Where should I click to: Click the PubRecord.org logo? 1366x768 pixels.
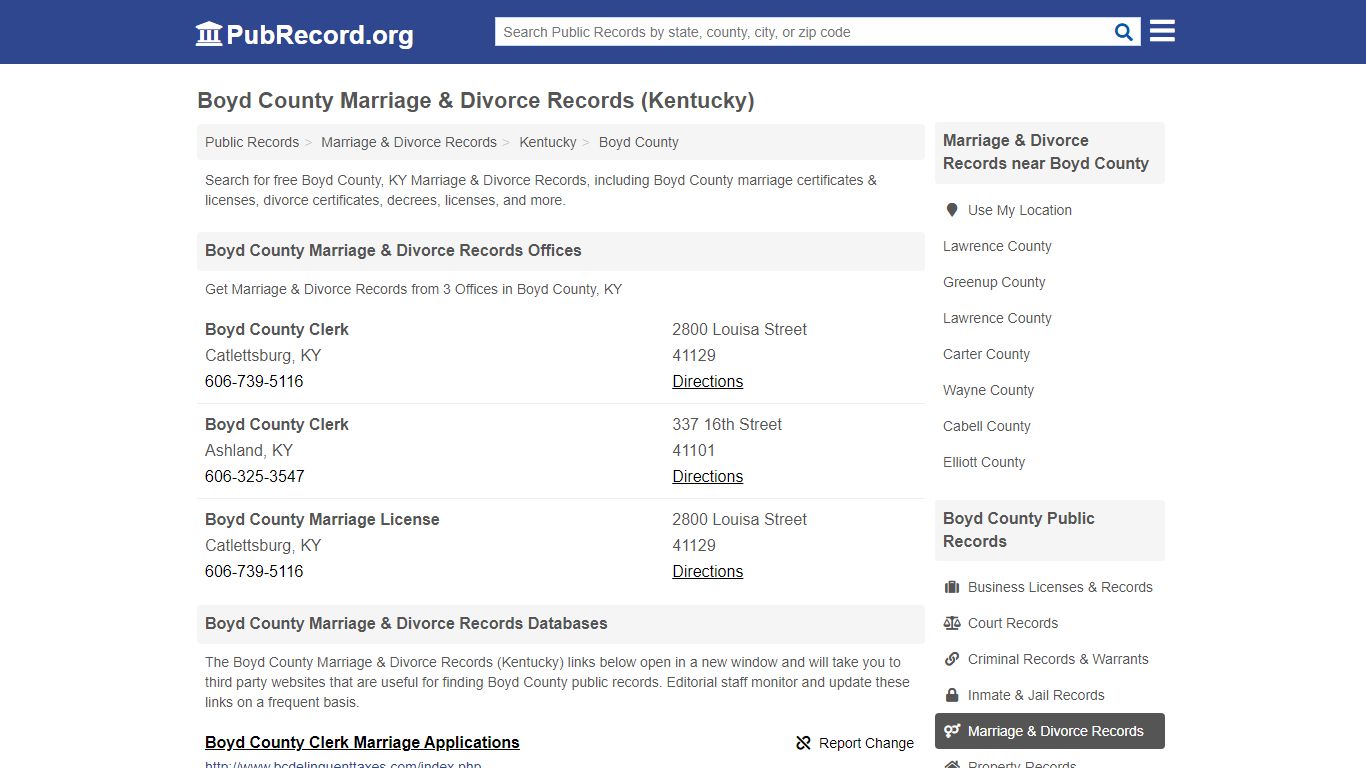click(304, 34)
